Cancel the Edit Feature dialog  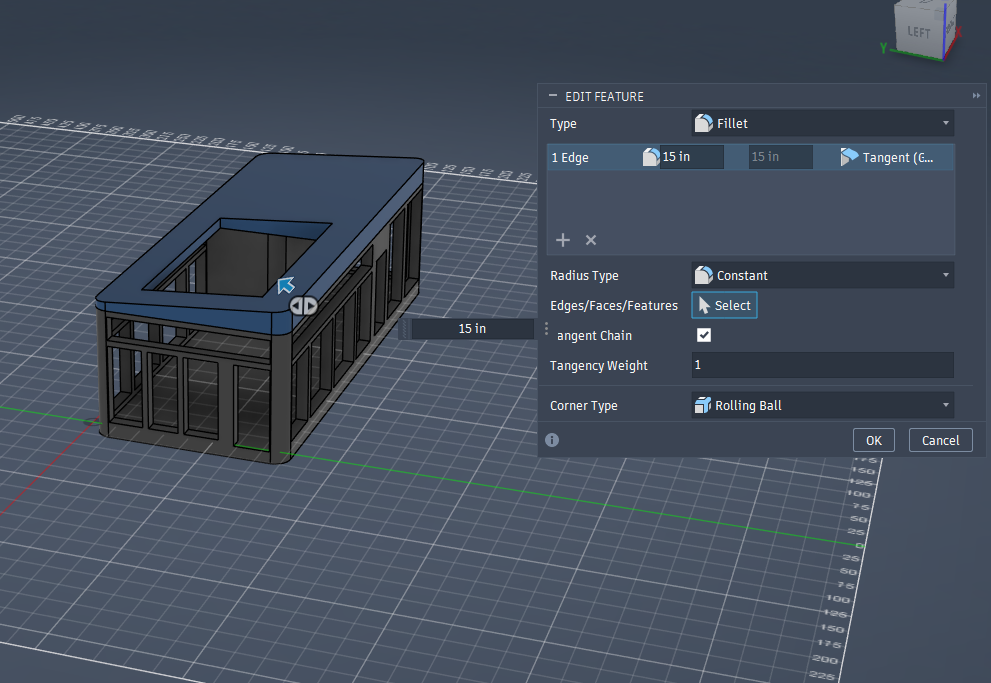click(x=940, y=440)
